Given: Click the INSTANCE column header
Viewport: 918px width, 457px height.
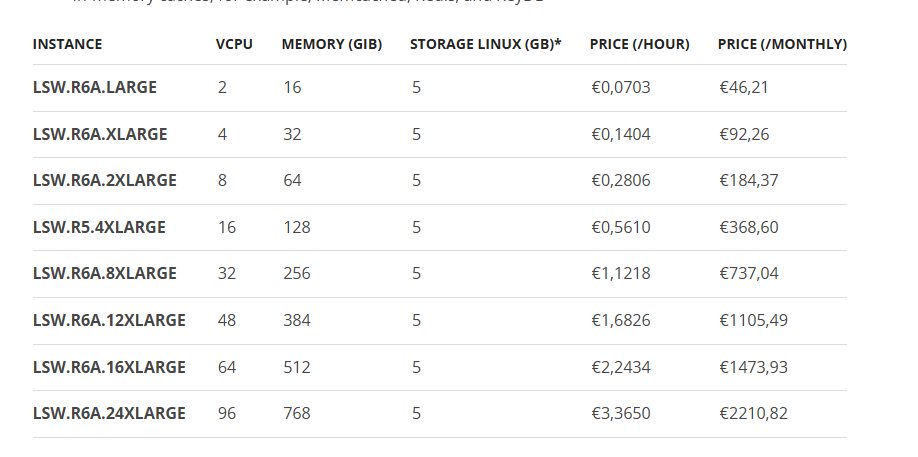Looking at the screenshot, I should [x=67, y=44].
